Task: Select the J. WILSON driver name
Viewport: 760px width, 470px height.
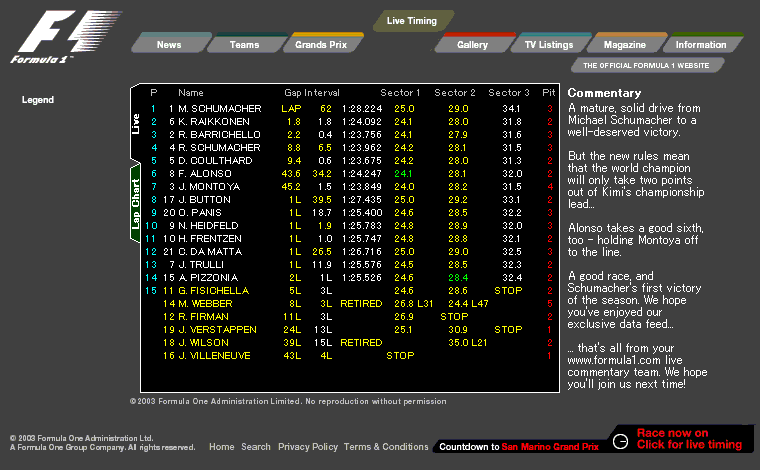Action: [203, 343]
